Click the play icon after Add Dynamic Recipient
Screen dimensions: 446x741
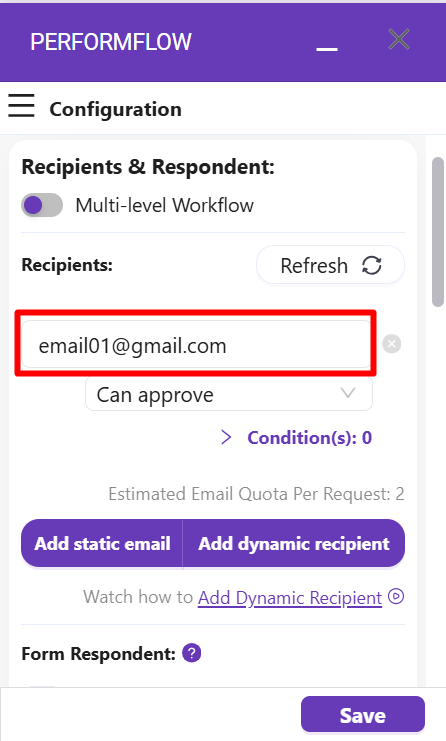396,596
